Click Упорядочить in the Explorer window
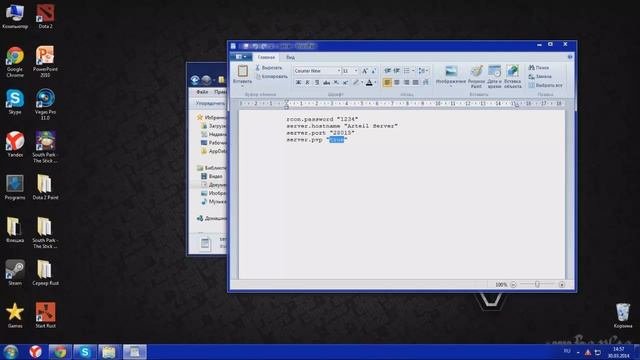 click(210, 103)
